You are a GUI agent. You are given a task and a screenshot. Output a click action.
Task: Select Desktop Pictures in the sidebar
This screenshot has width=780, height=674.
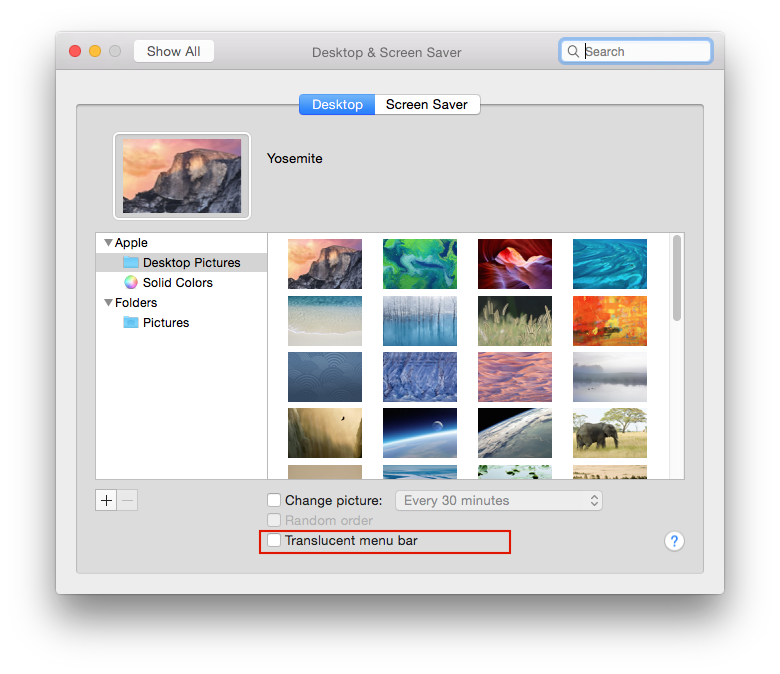[182, 262]
